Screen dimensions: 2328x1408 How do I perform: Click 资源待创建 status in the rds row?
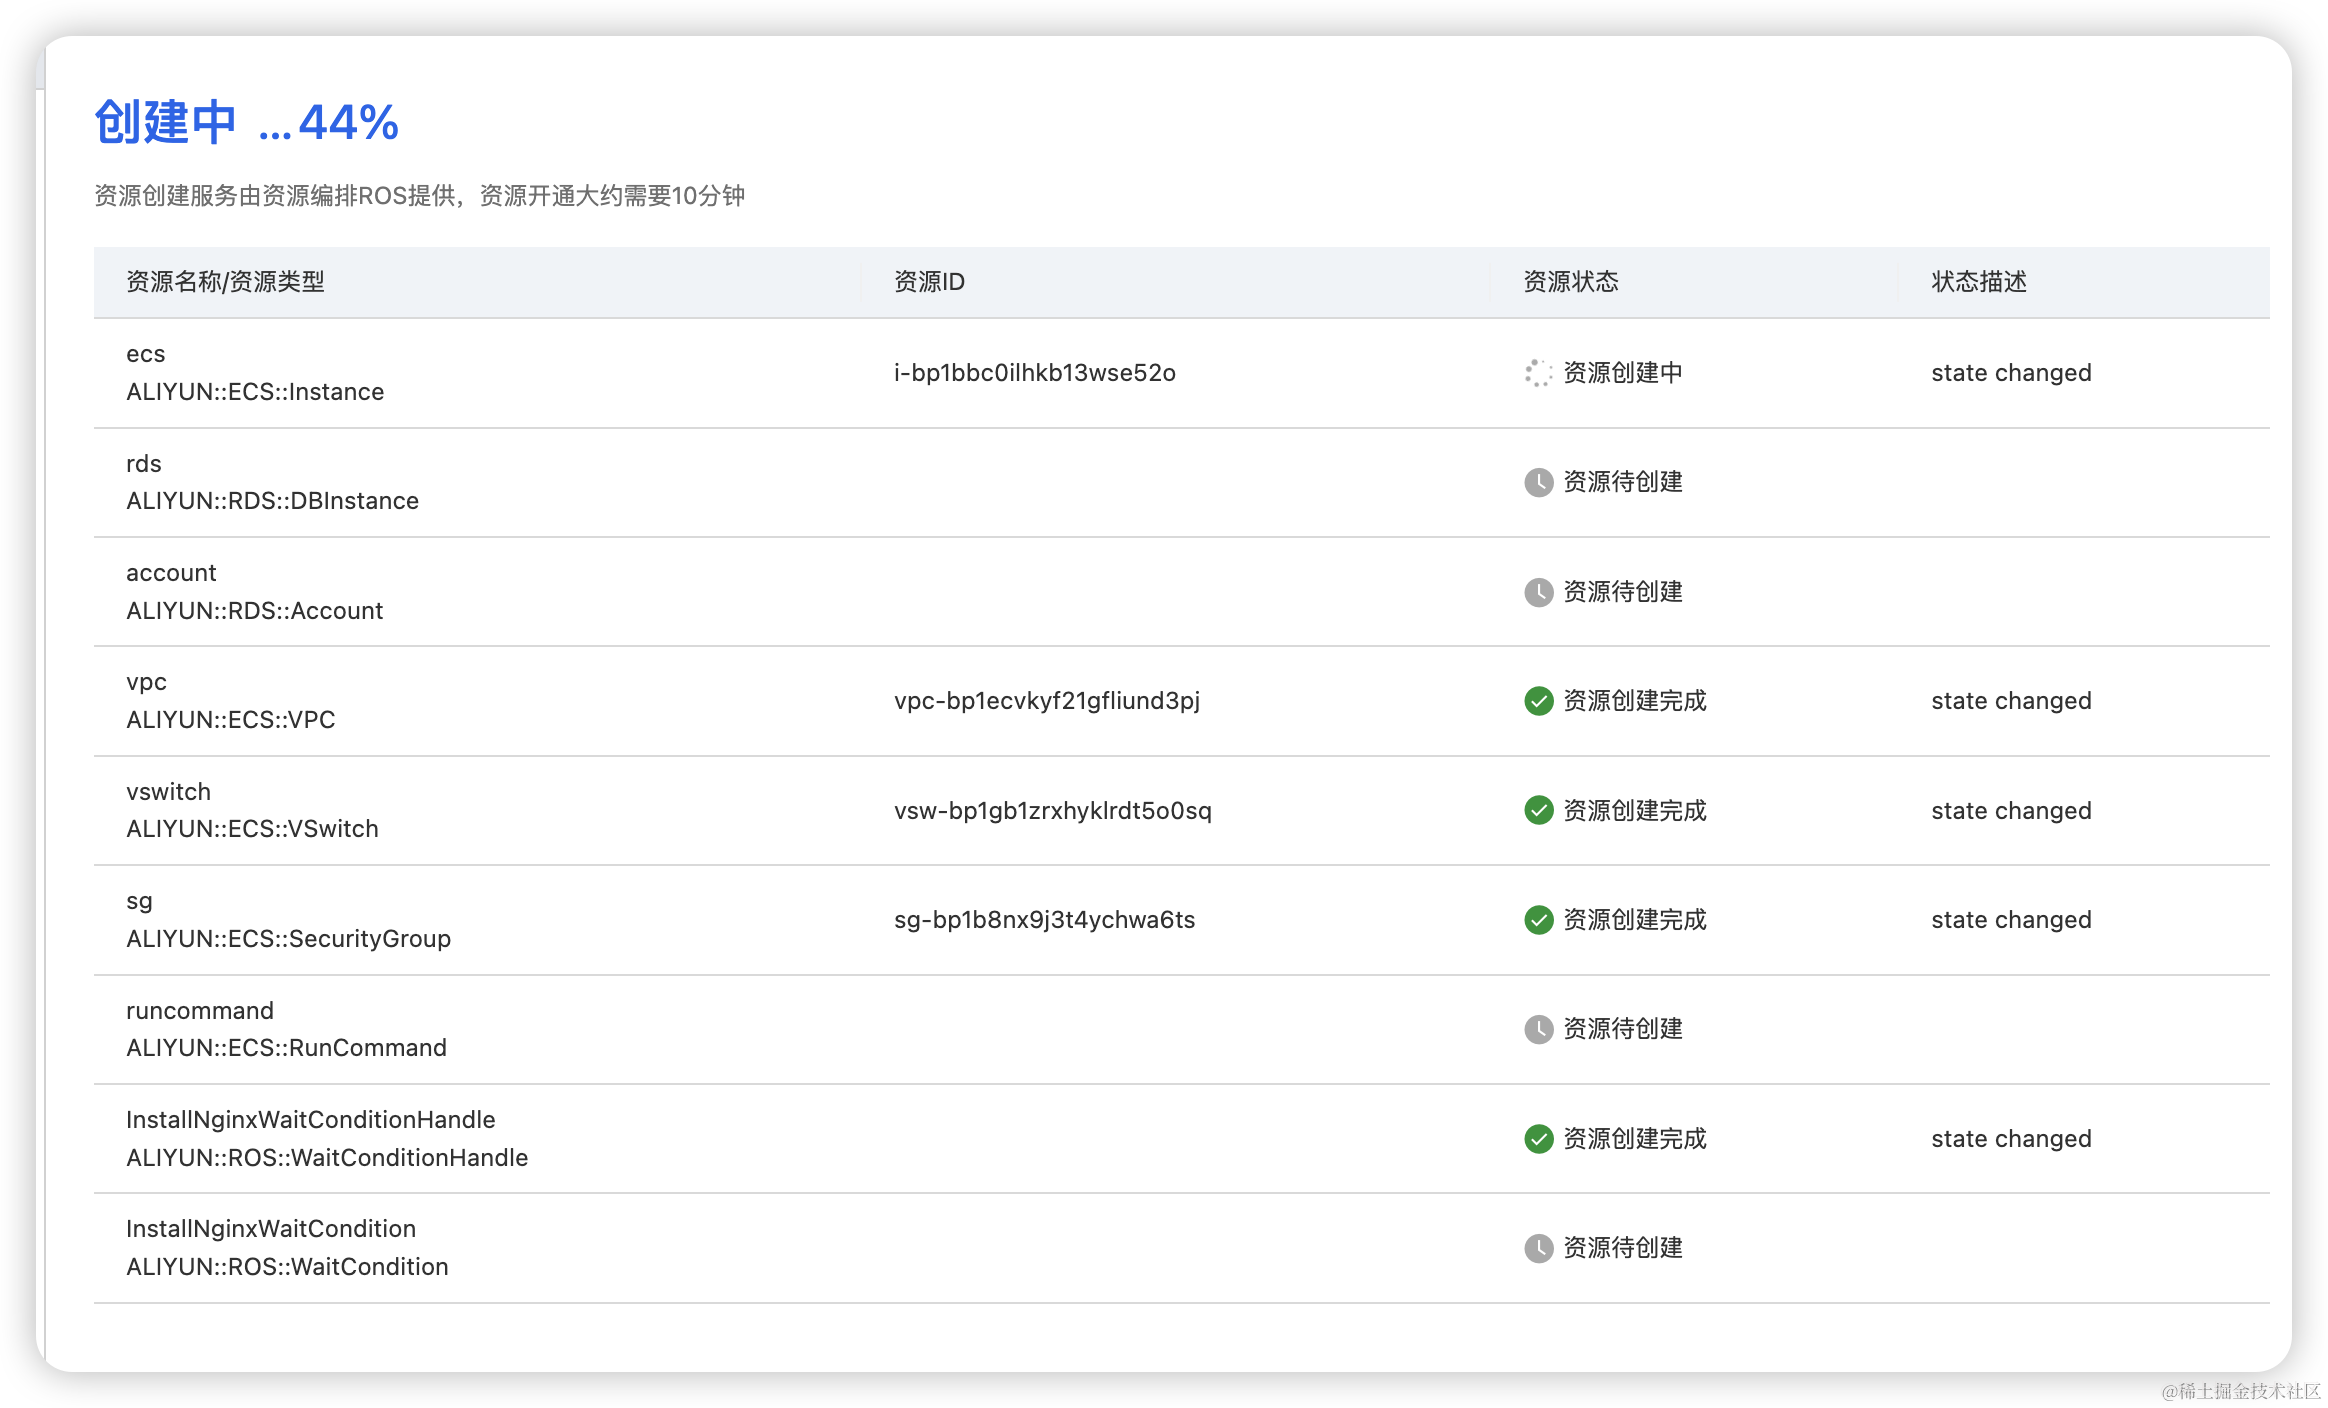[1623, 482]
